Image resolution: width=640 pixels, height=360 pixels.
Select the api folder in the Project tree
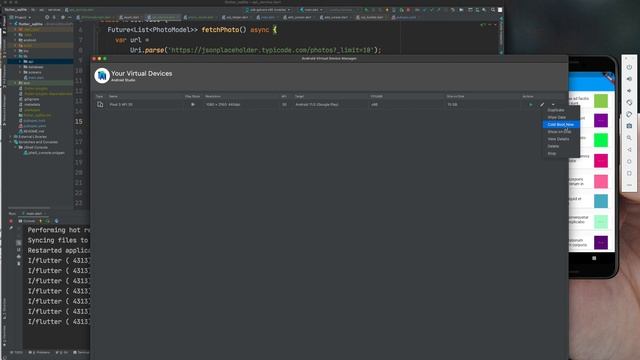coord(31,62)
